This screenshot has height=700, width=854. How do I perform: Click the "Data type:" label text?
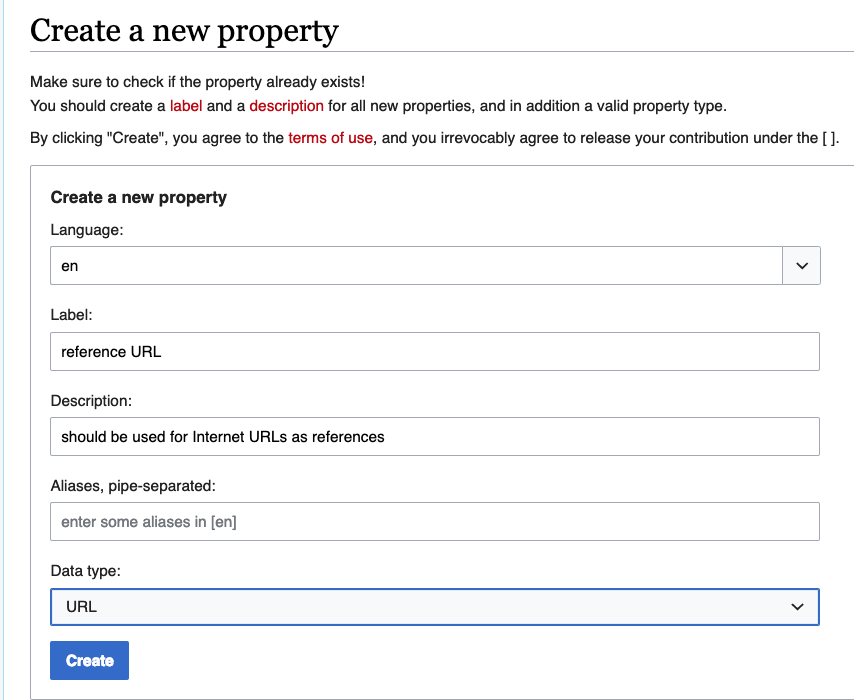tap(86, 571)
